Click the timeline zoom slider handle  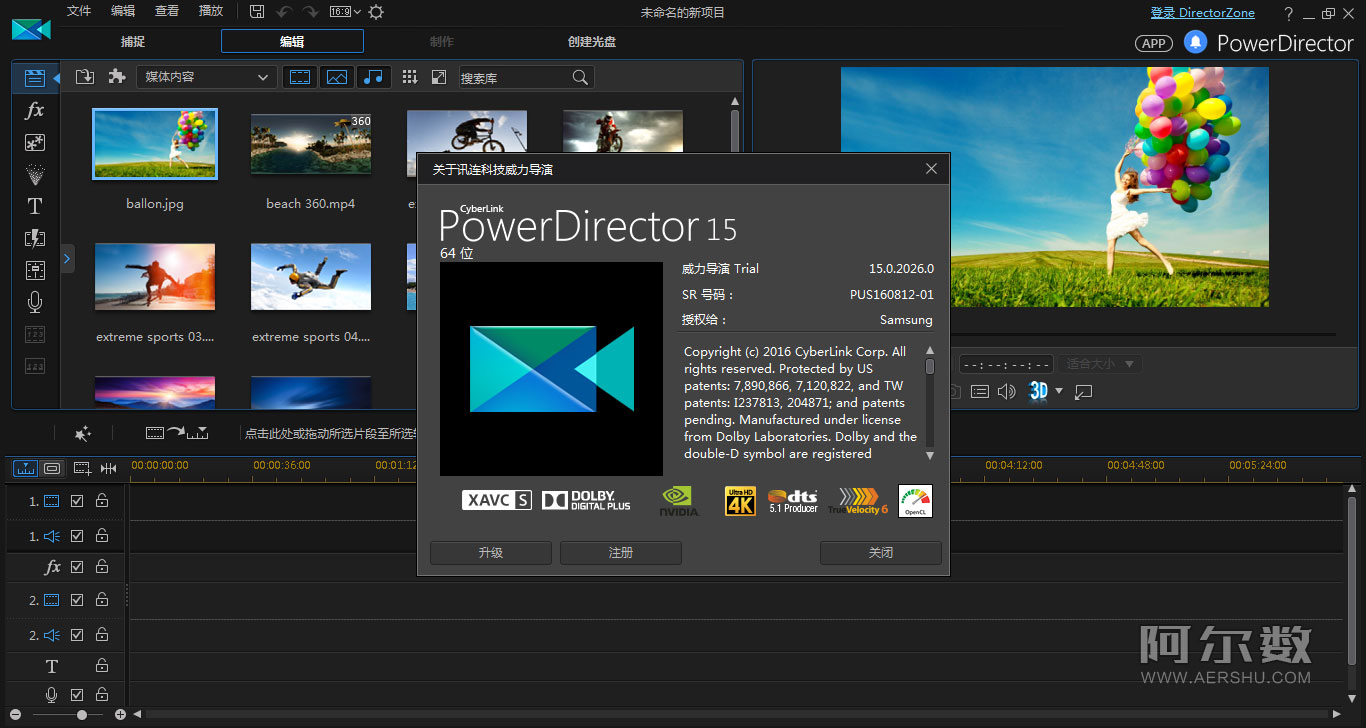pos(82,714)
